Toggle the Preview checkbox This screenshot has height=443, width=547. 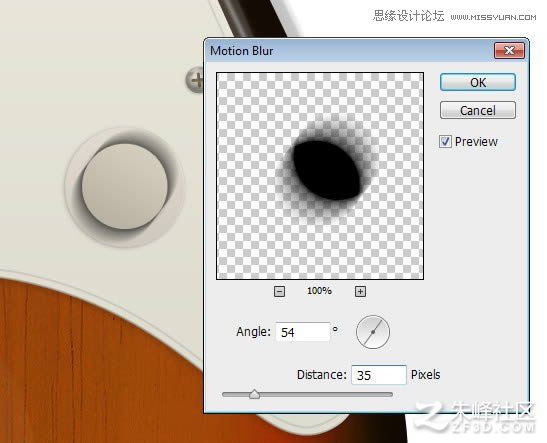(x=445, y=142)
